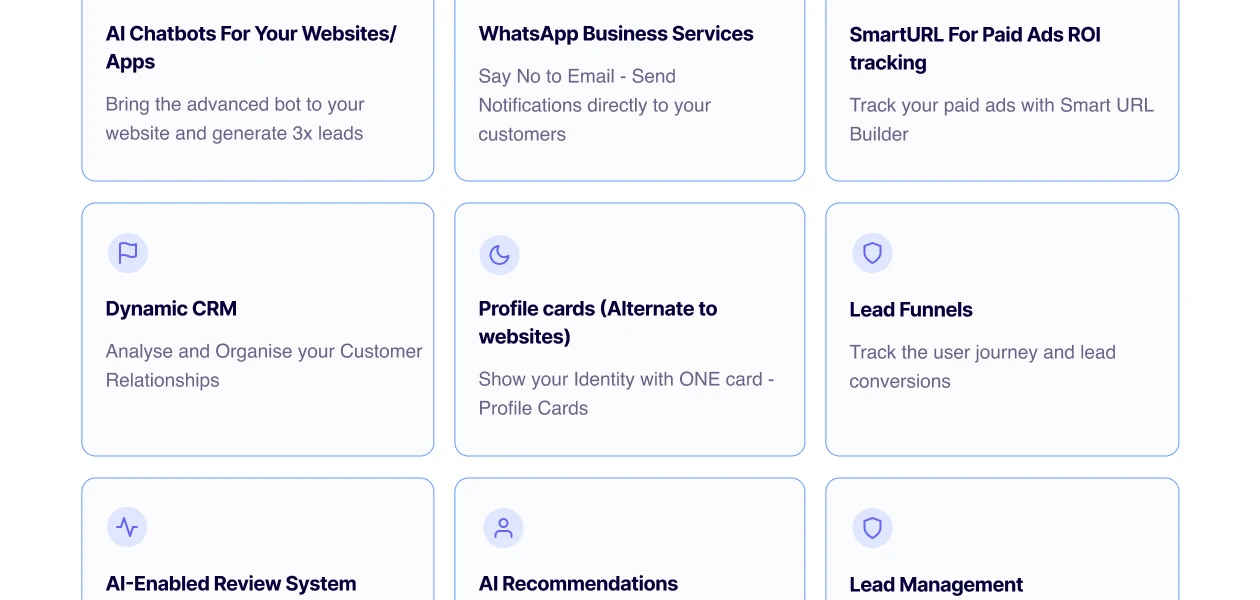Go to the AI-Enabled Review System title
The width and height of the screenshot is (1260, 600).
(231, 584)
